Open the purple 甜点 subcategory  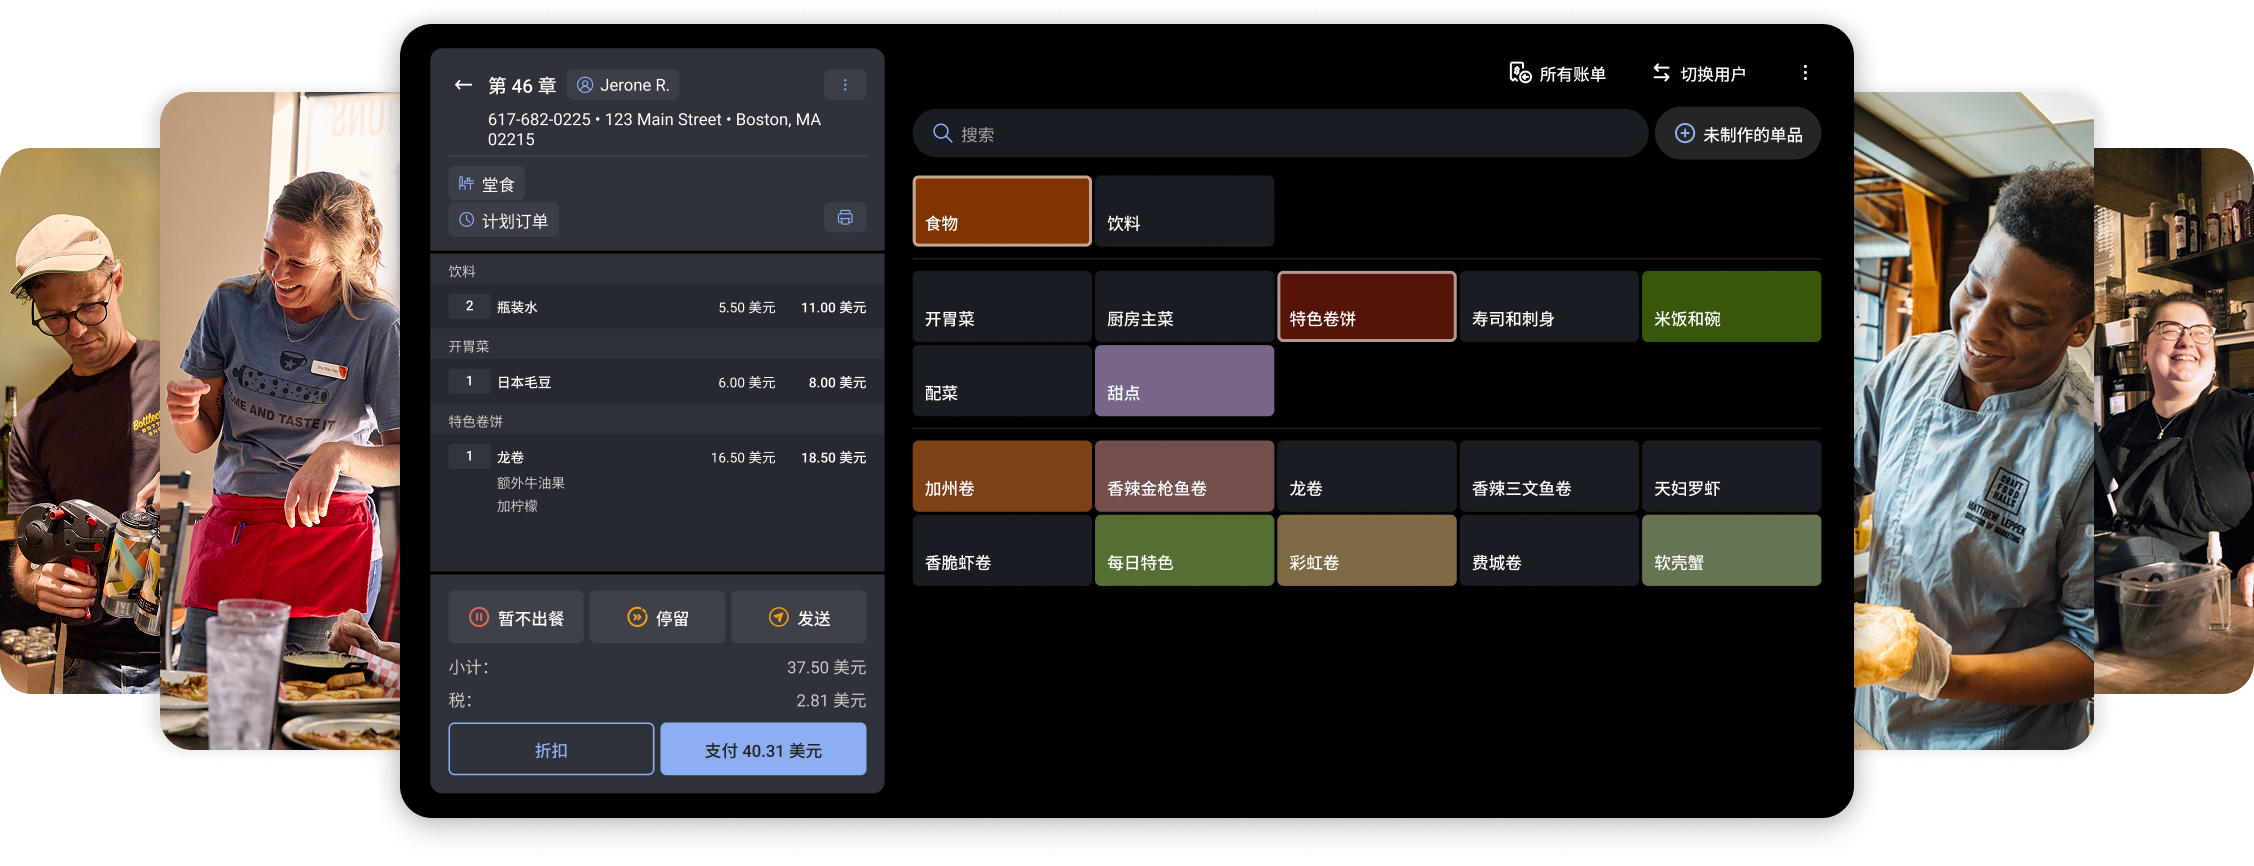tap(1184, 381)
